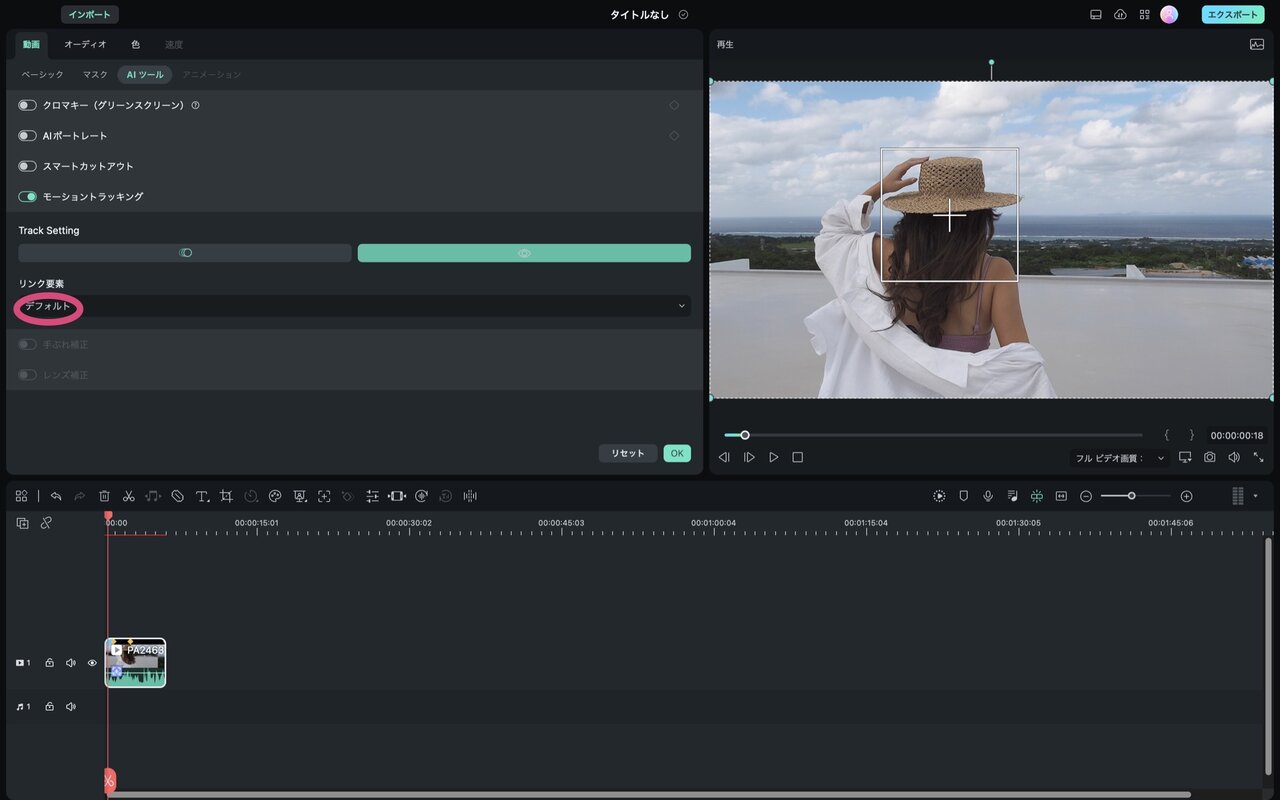Toggle fullscreen preview icon
Image resolution: width=1280 pixels, height=800 pixels.
(x=1259, y=457)
